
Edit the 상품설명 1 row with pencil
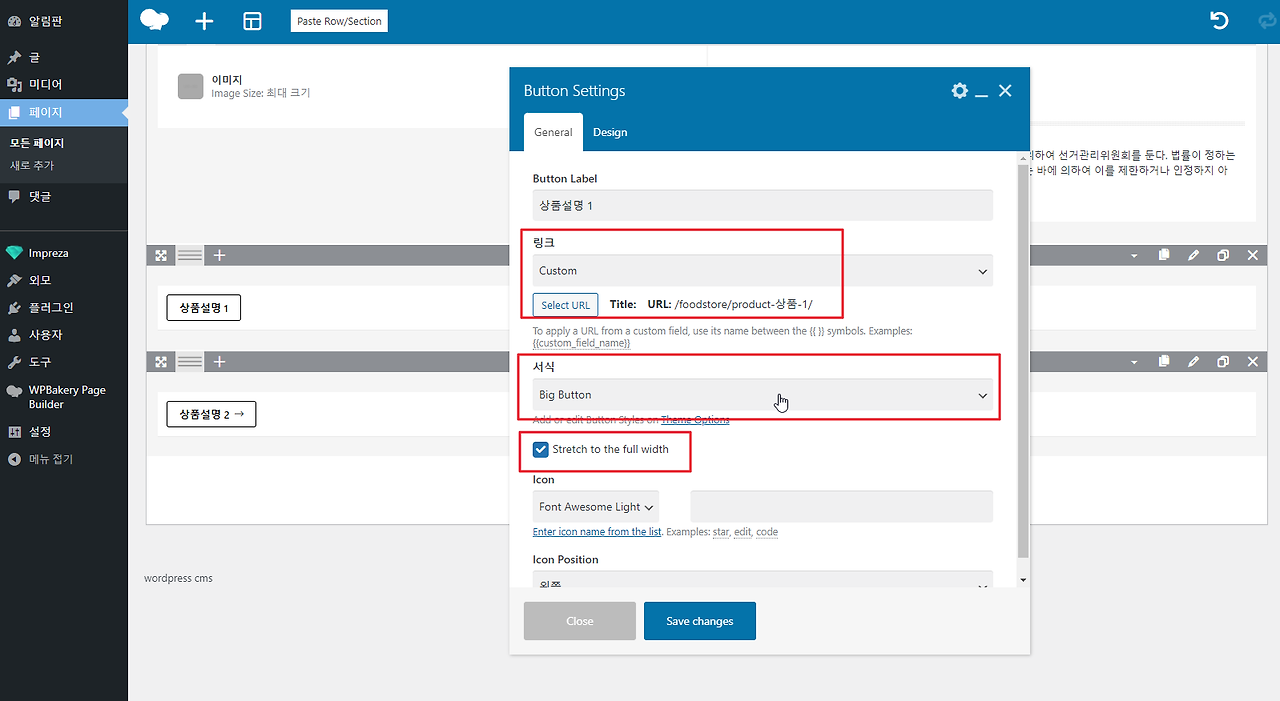[x=1194, y=256]
